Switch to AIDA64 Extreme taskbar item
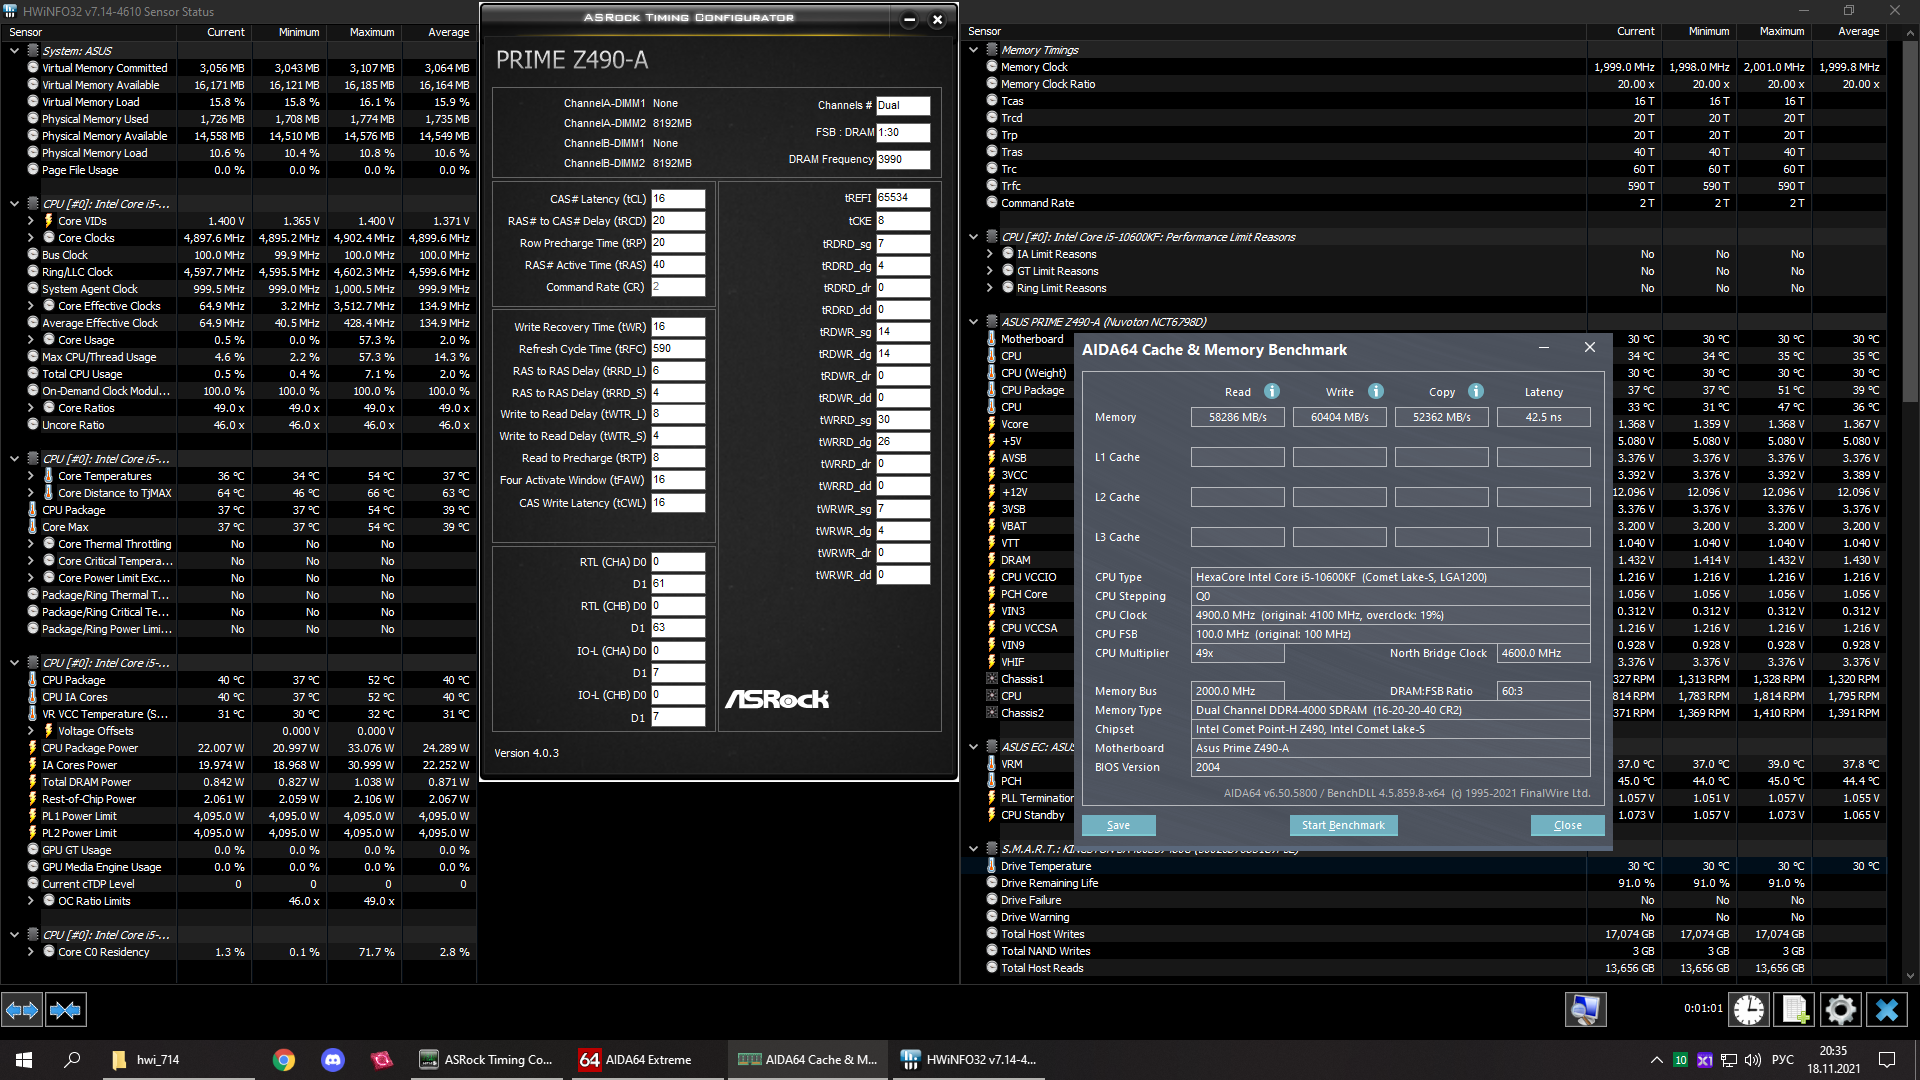Viewport: 1920px width, 1080px height. pyautogui.click(x=646, y=1060)
